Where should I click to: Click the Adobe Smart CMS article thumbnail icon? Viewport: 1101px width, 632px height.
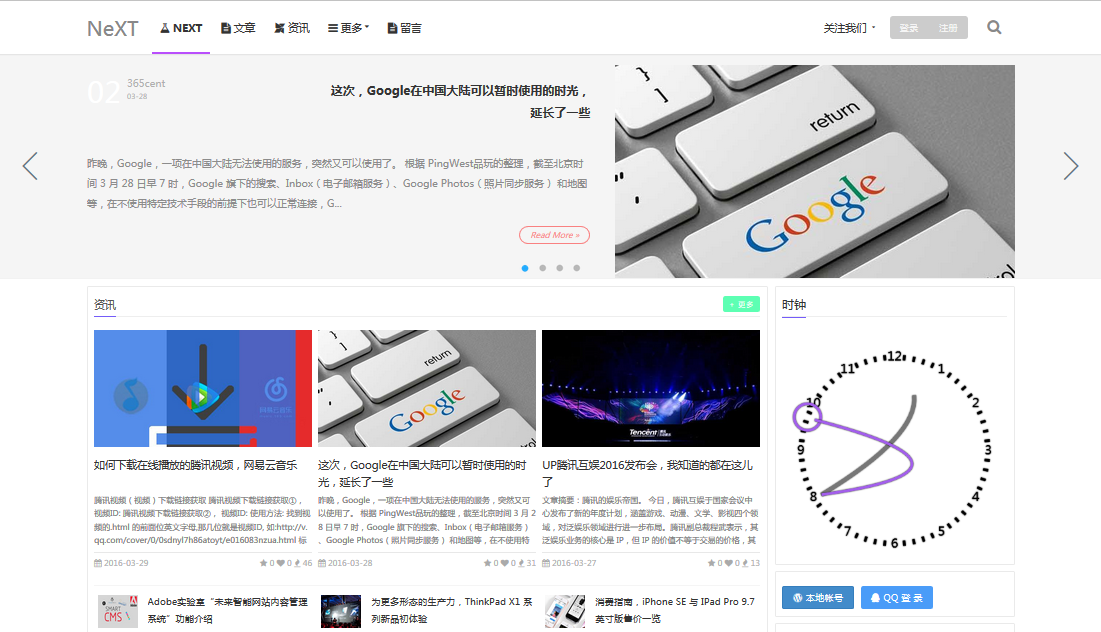point(117,611)
